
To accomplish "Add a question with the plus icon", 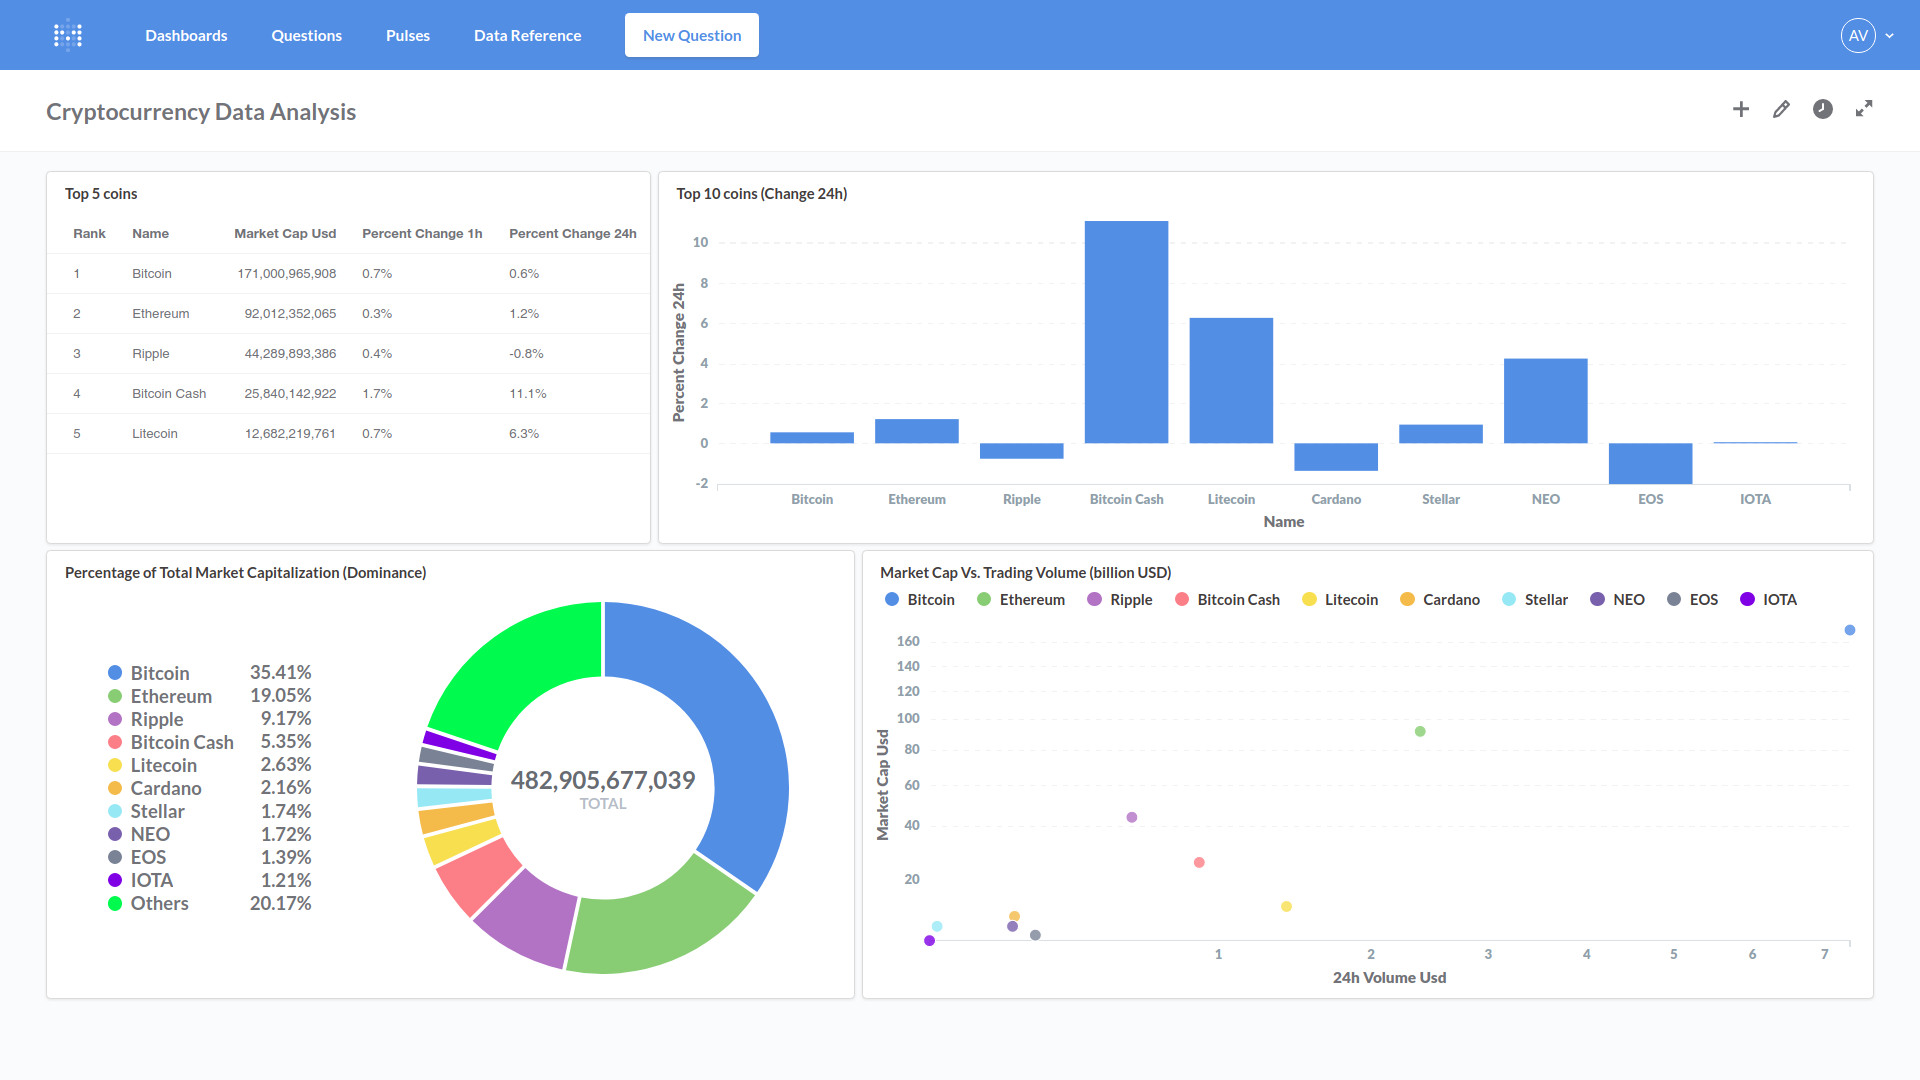I will click(x=1741, y=109).
